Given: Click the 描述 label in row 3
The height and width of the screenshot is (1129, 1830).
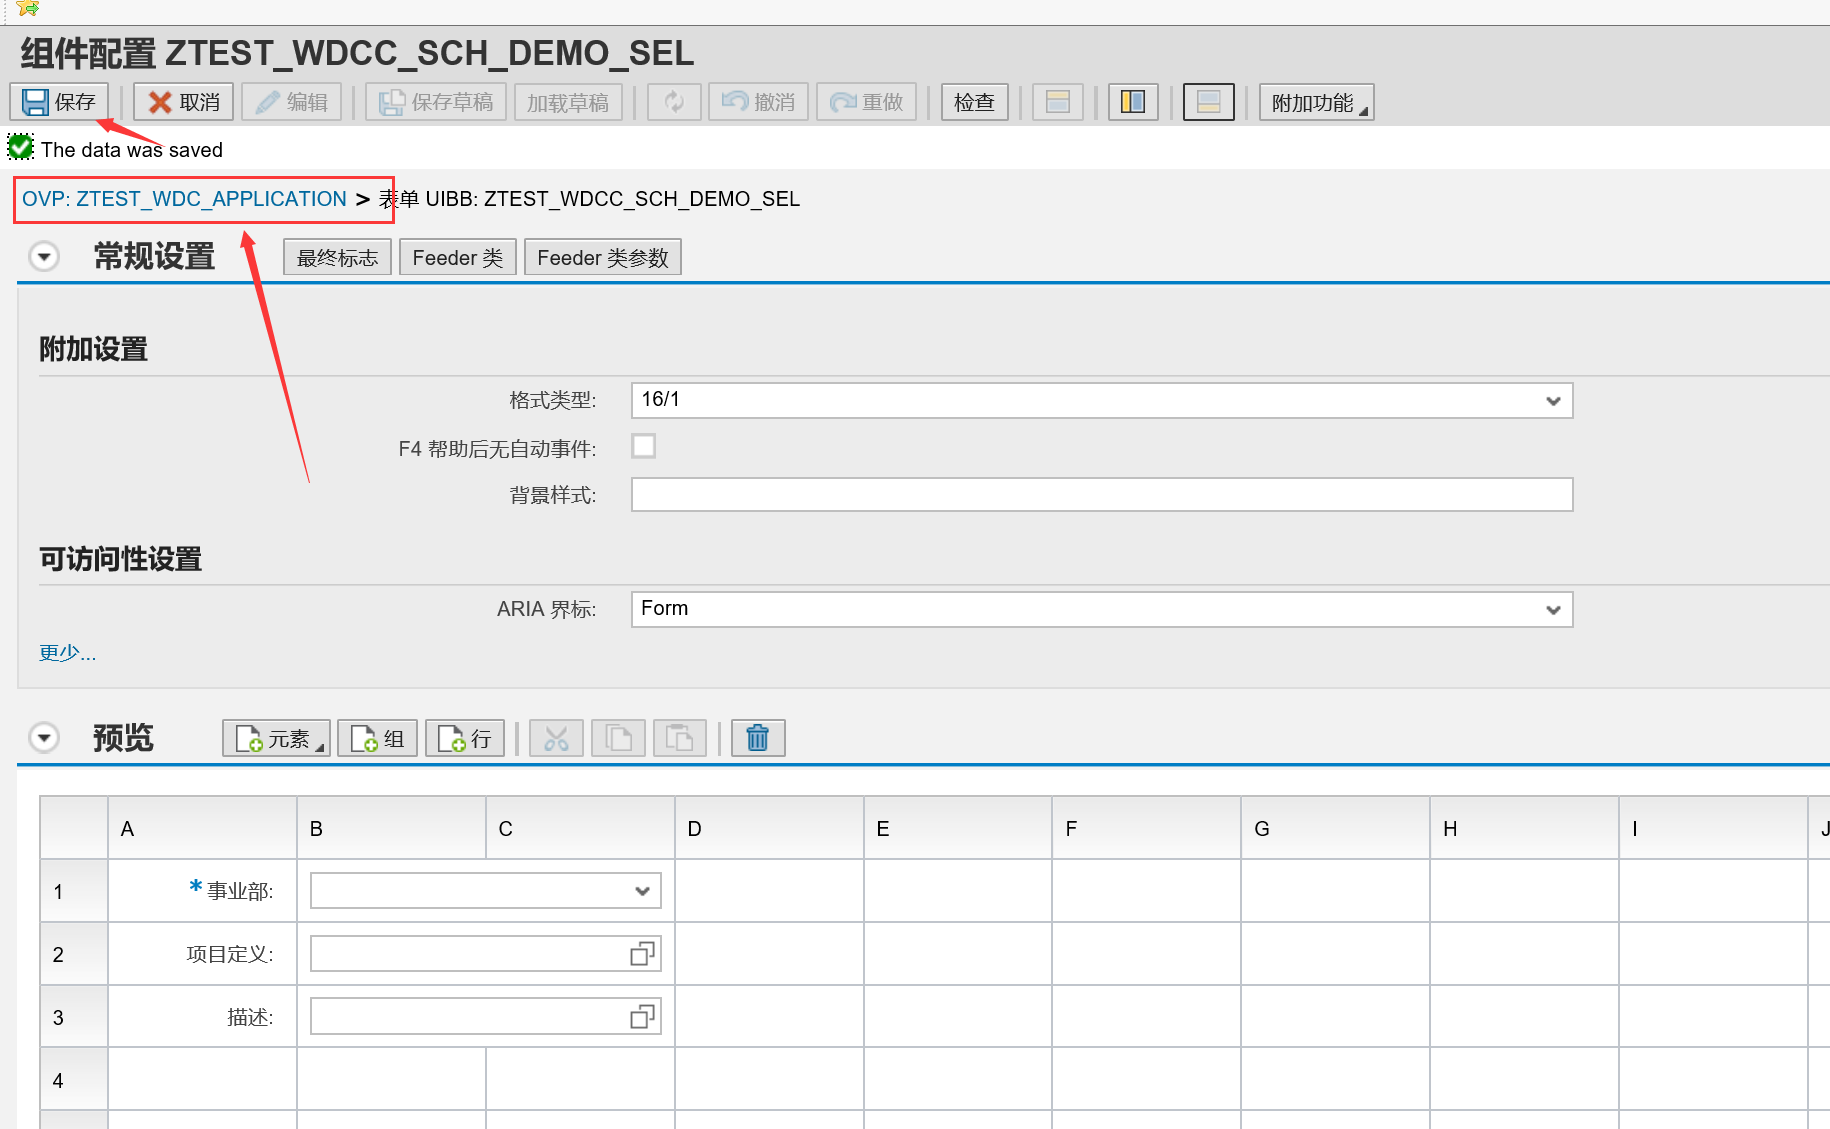Looking at the screenshot, I should (x=250, y=1017).
